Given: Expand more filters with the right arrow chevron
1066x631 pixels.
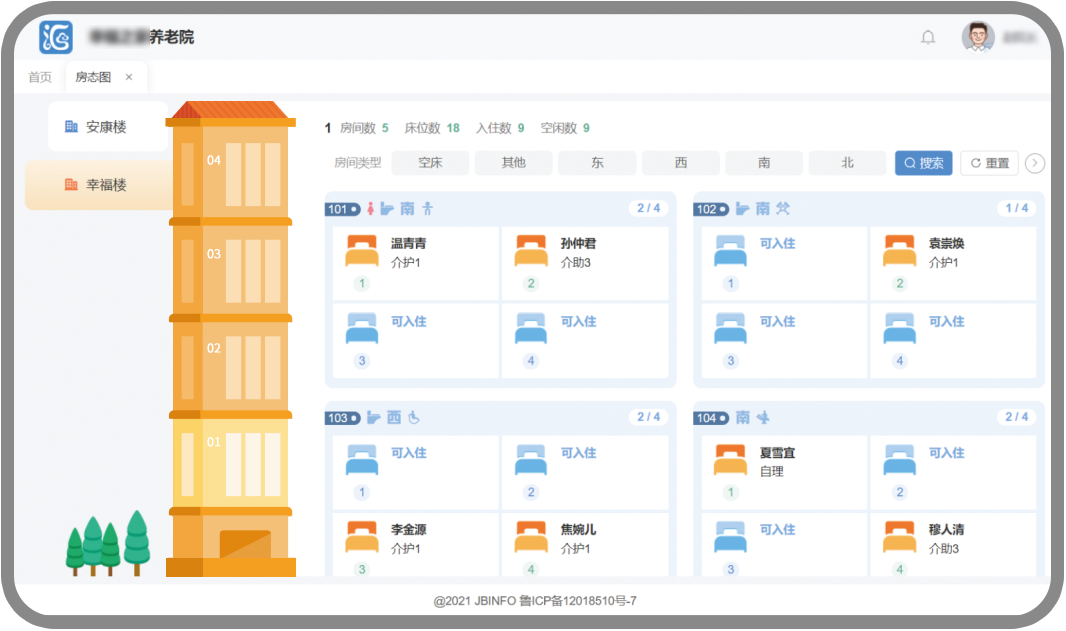Looking at the screenshot, I should click(x=1035, y=162).
